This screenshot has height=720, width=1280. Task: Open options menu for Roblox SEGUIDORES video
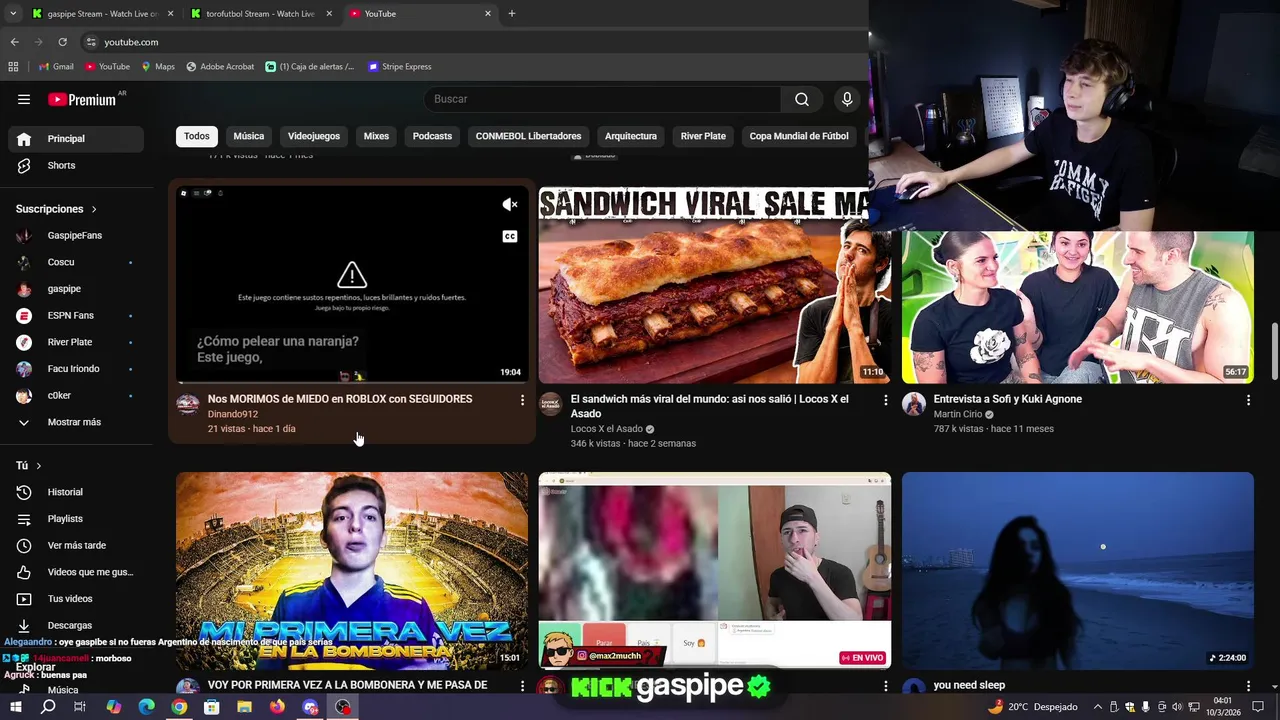point(522,400)
